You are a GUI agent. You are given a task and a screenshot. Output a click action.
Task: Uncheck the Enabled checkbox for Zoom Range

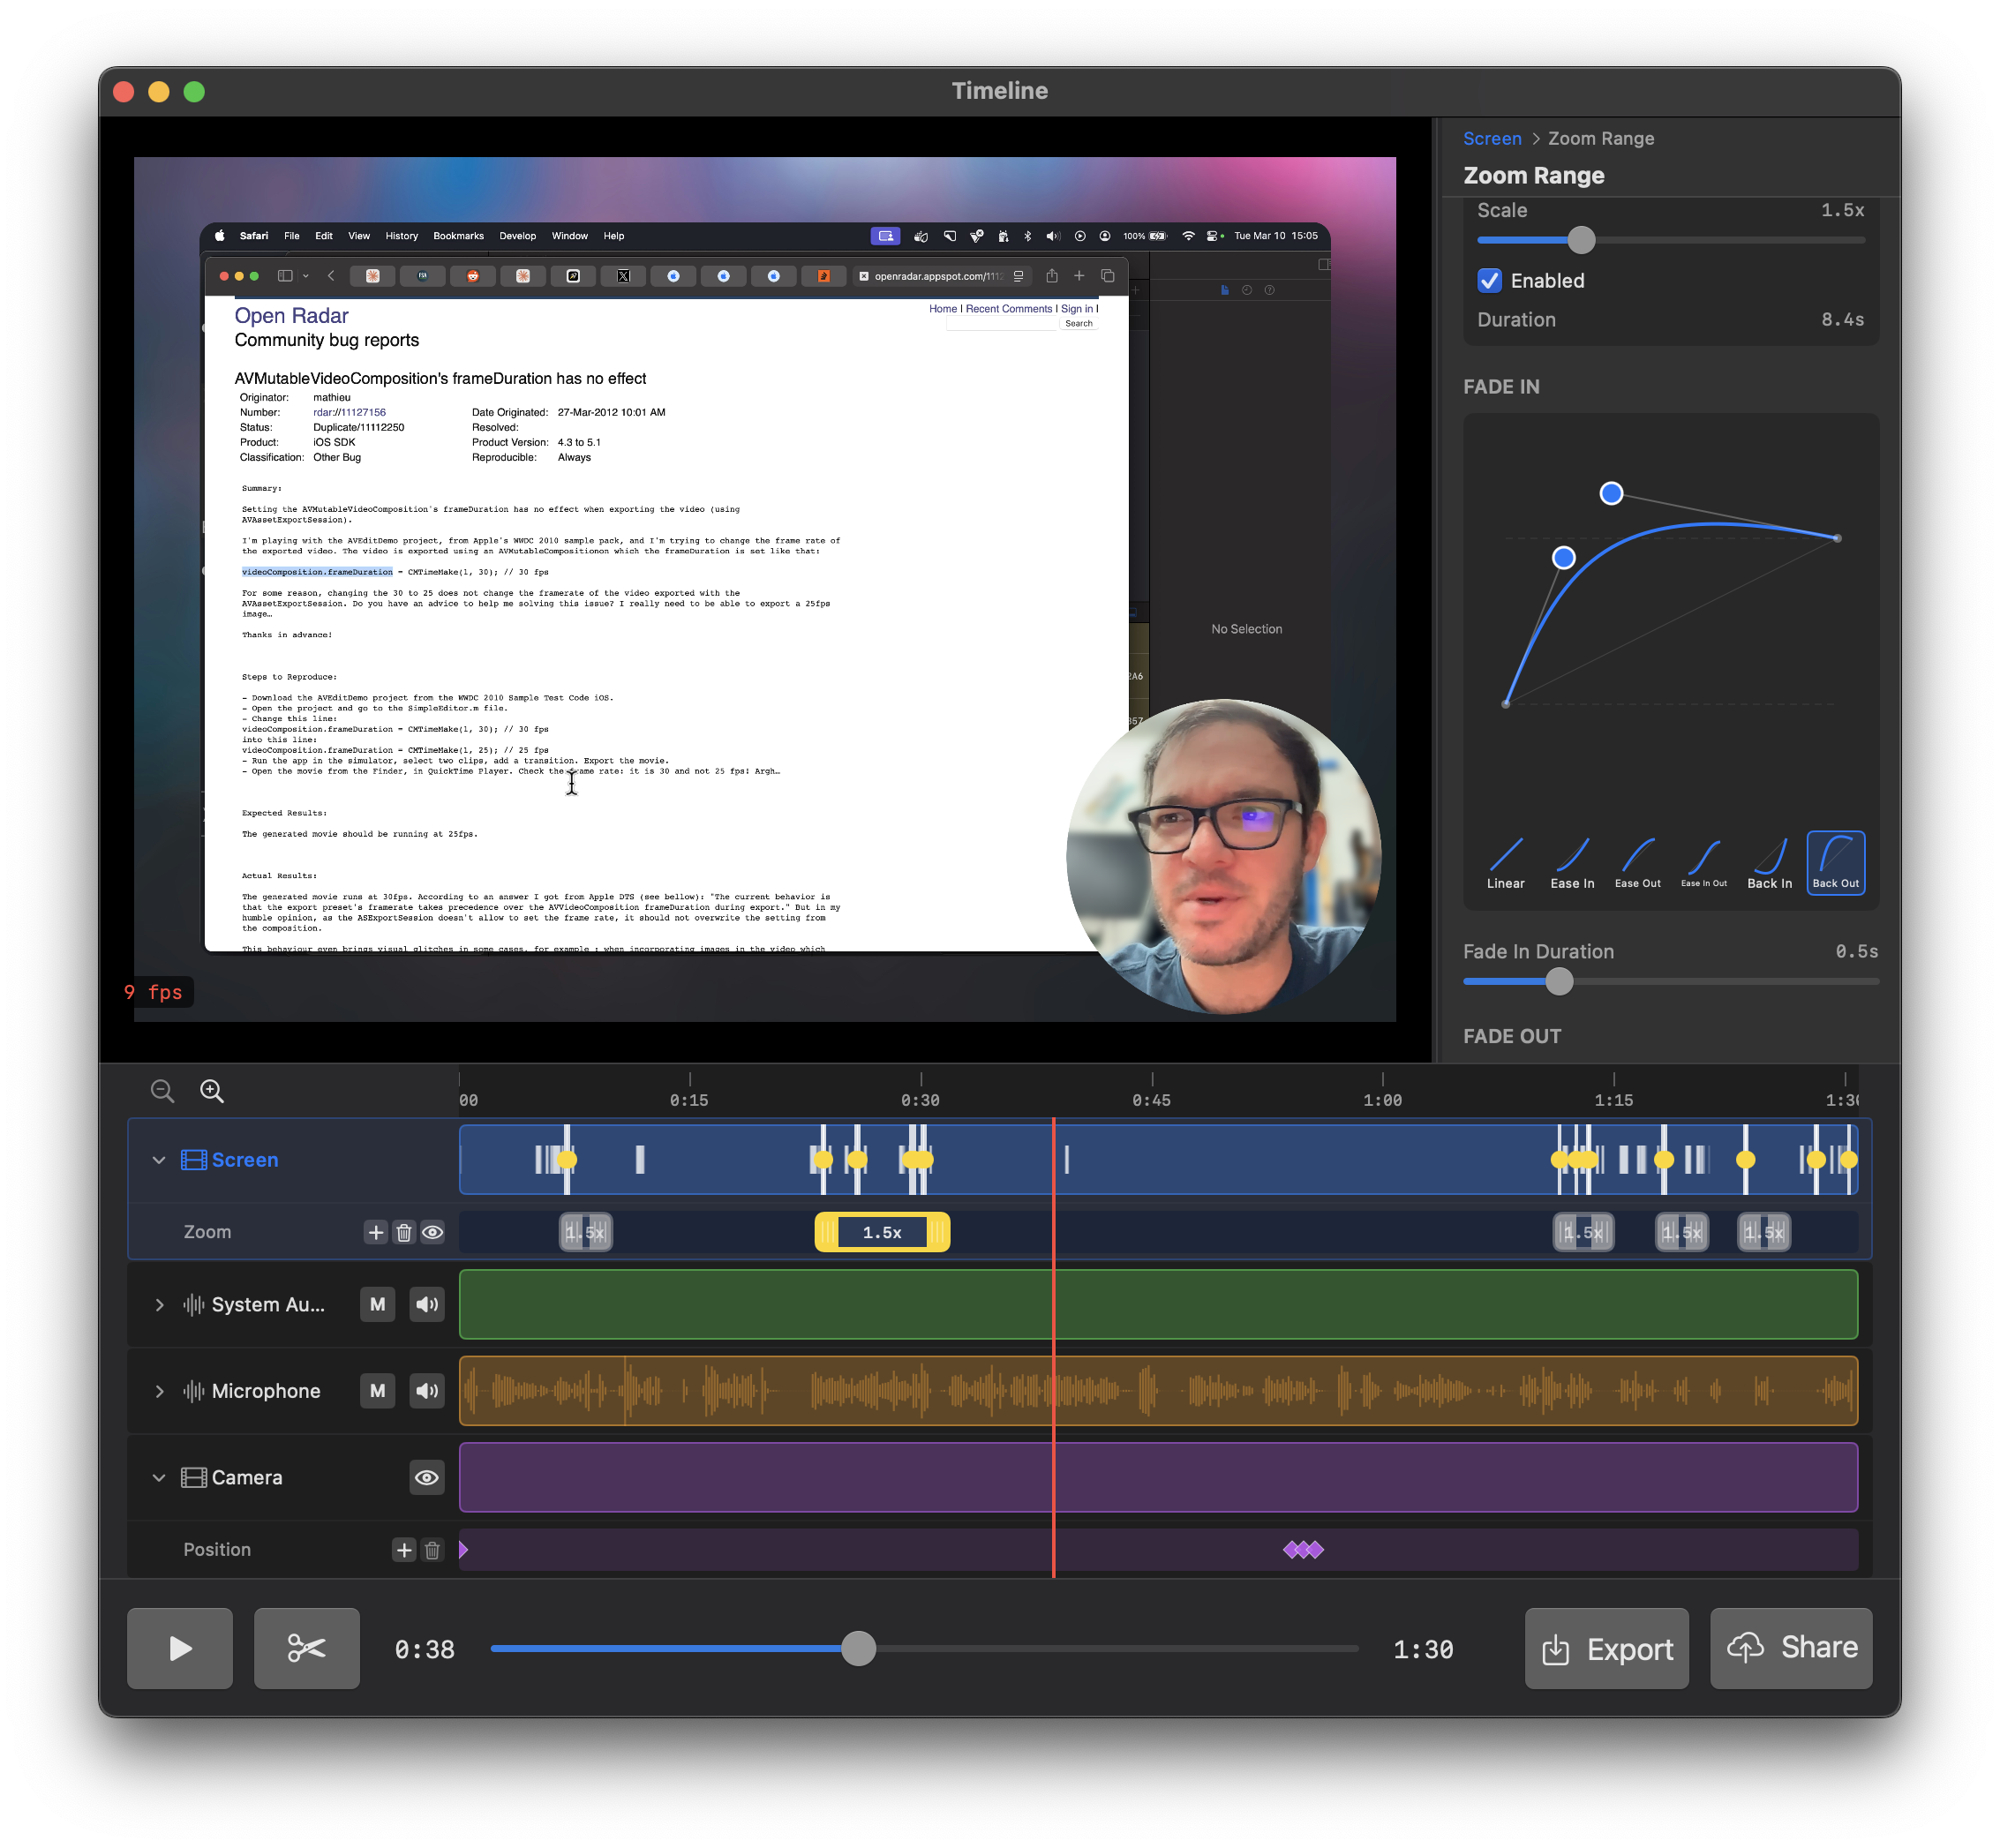(x=1489, y=281)
